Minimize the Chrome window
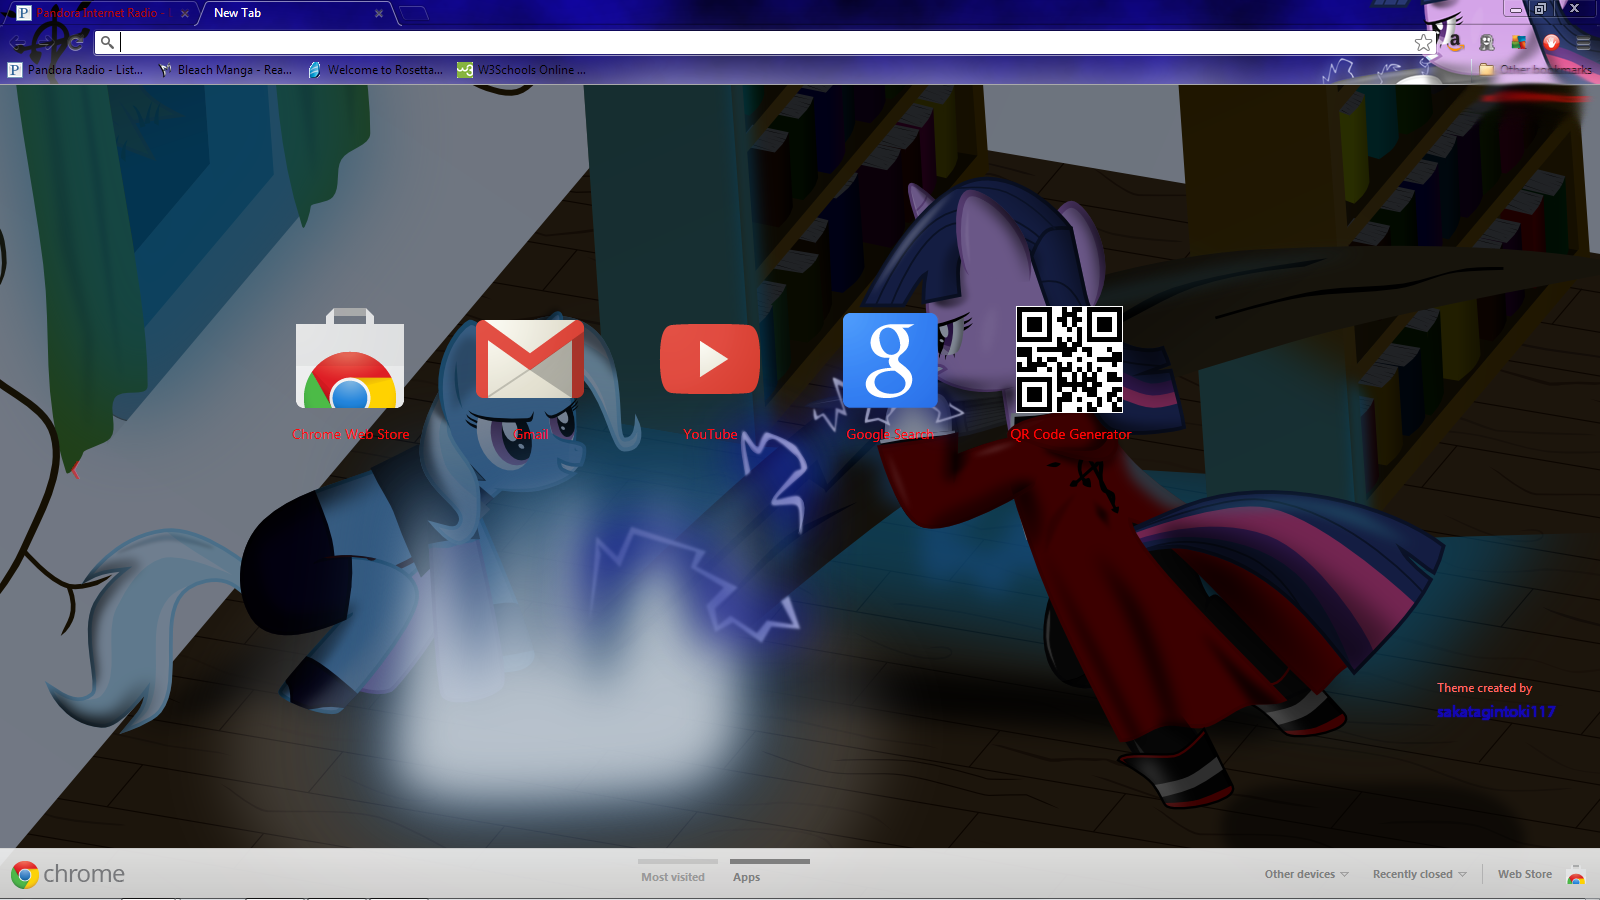The image size is (1600, 900). [1516, 8]
